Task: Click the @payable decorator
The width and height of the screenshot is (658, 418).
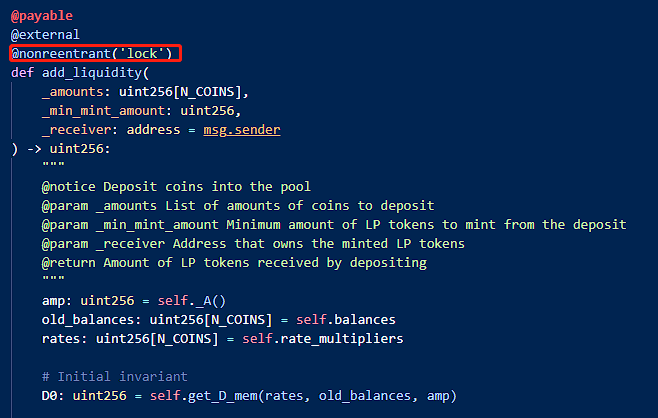Action: 42,16
